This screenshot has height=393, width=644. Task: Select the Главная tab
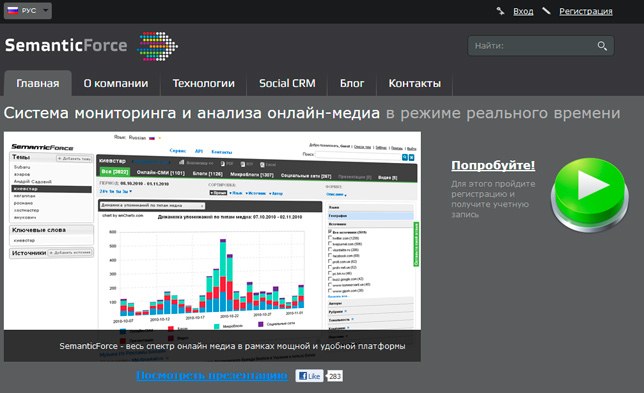38,83
